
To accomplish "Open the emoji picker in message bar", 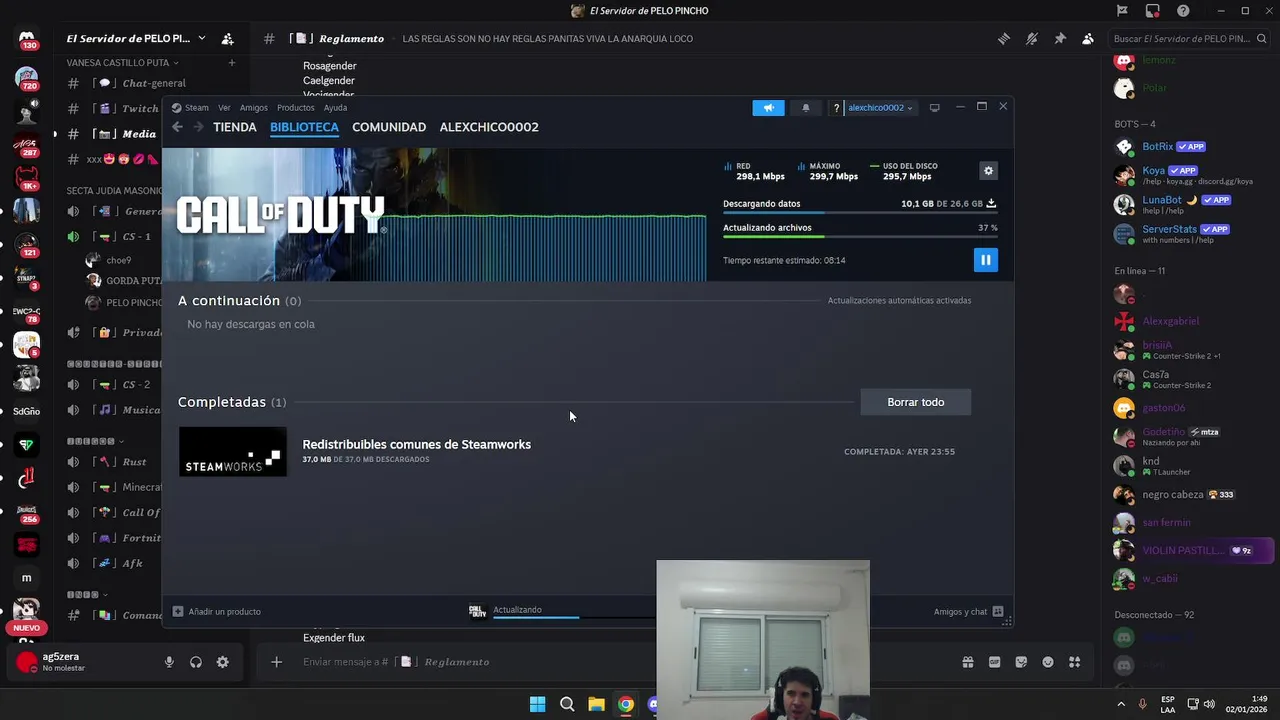I will (1048, 662).
